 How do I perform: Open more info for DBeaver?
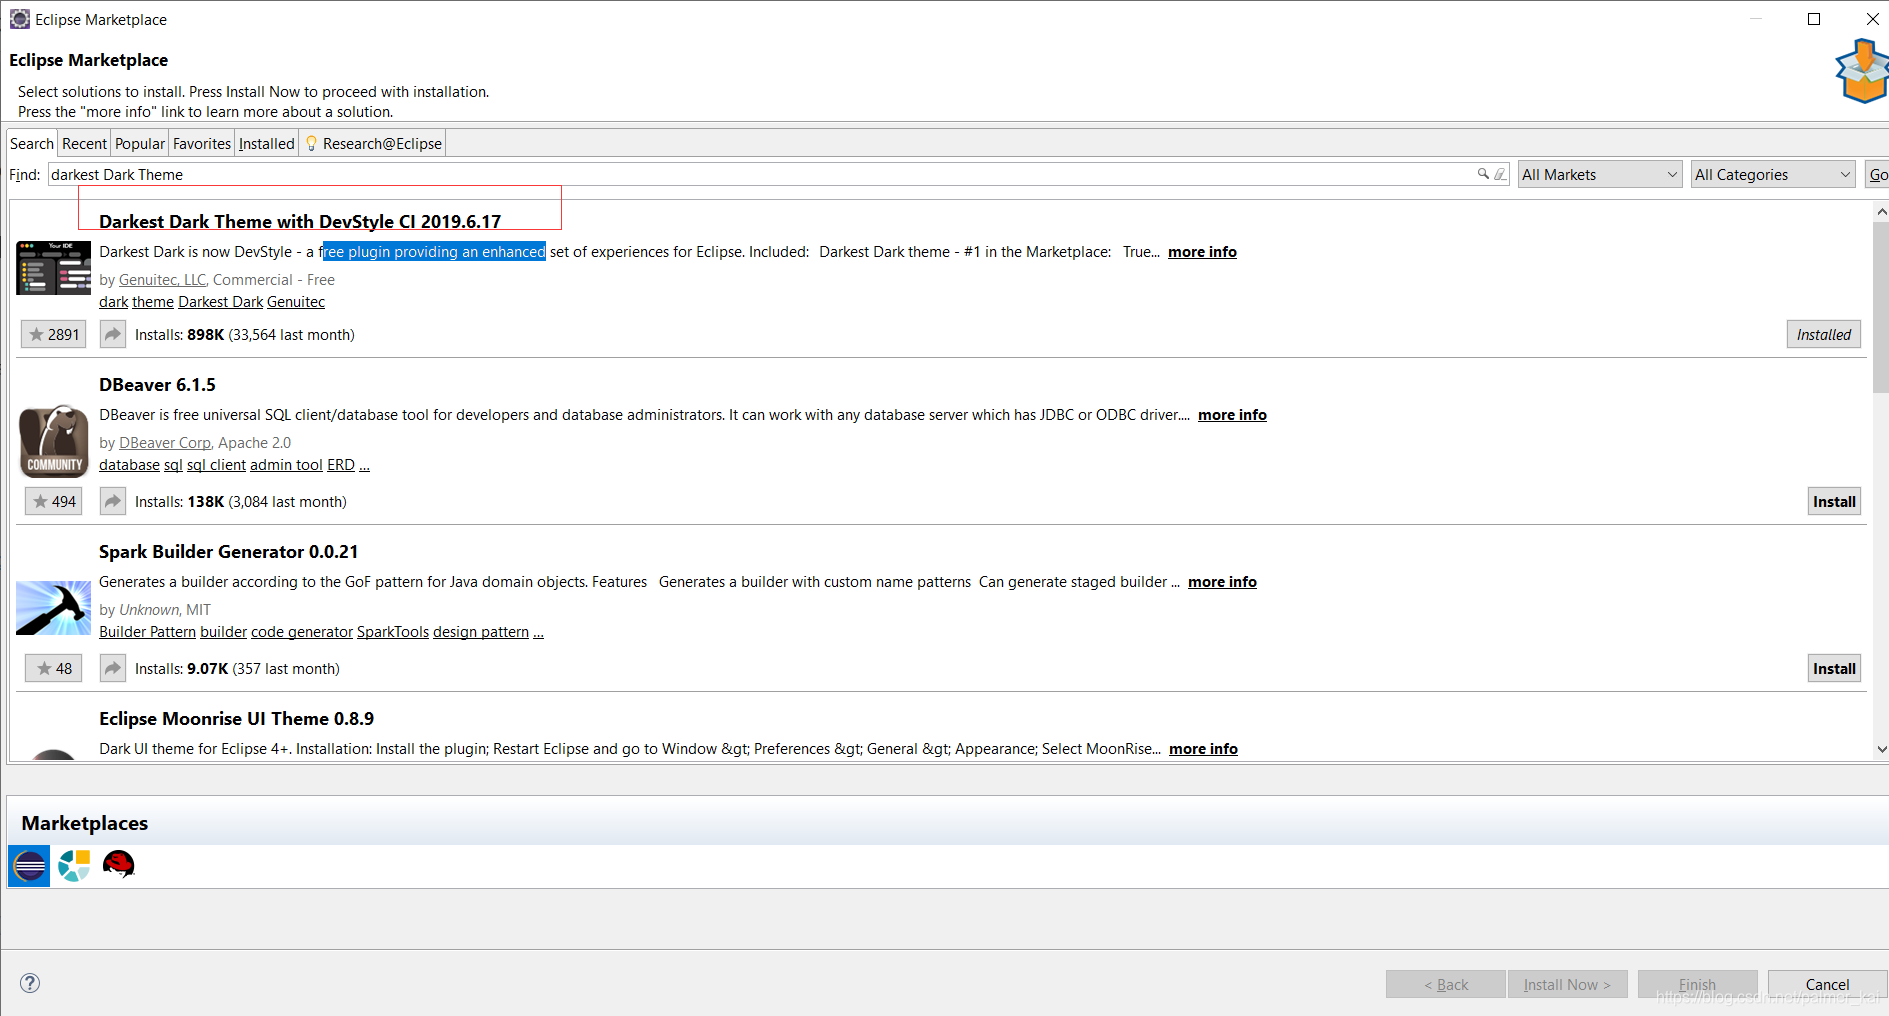click(1232, 415)
